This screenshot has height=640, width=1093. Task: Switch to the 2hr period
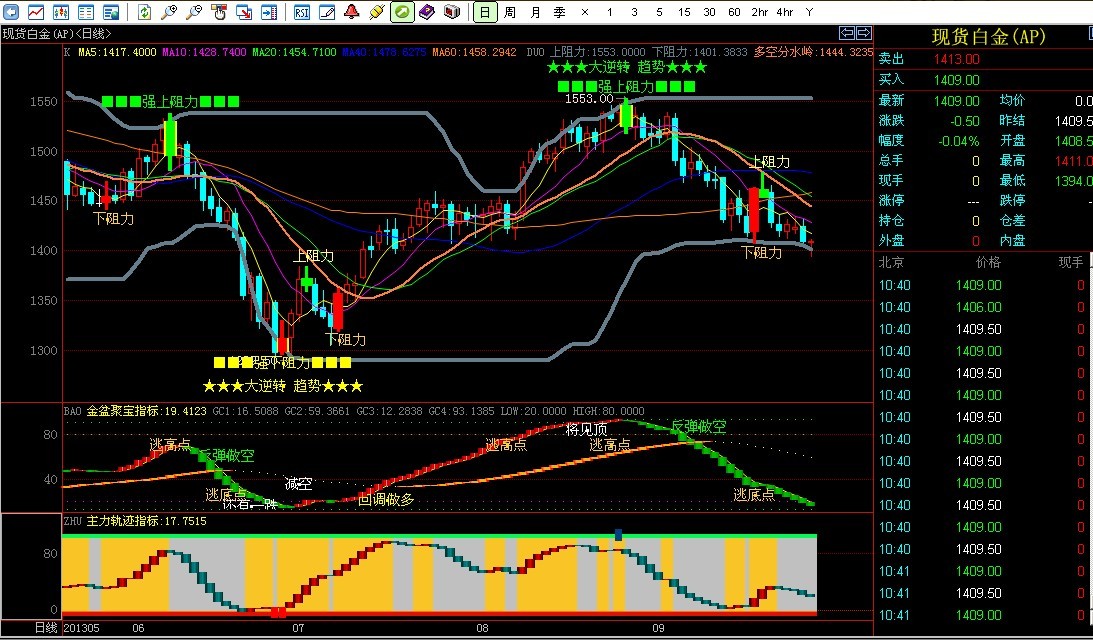pos(760,12)
